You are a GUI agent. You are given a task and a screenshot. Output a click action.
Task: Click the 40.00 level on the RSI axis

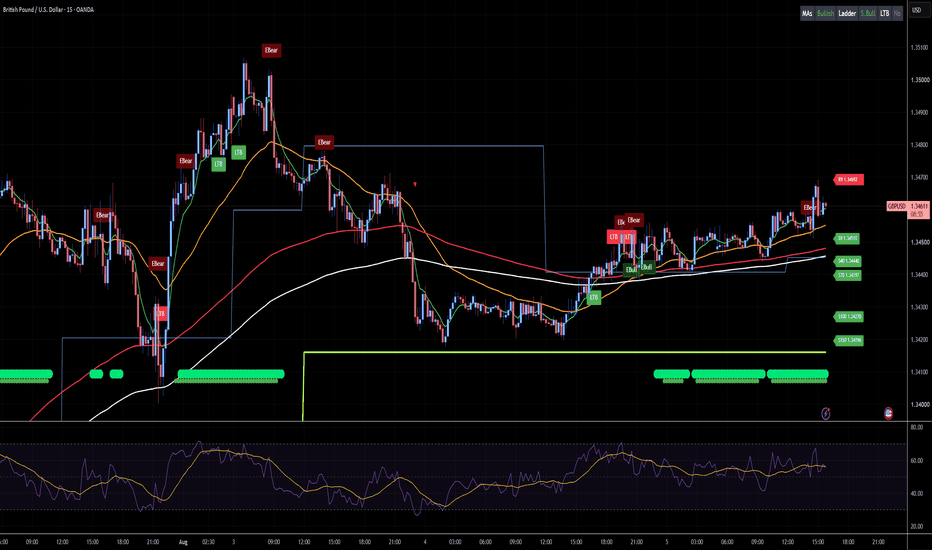tap(917, 493)
